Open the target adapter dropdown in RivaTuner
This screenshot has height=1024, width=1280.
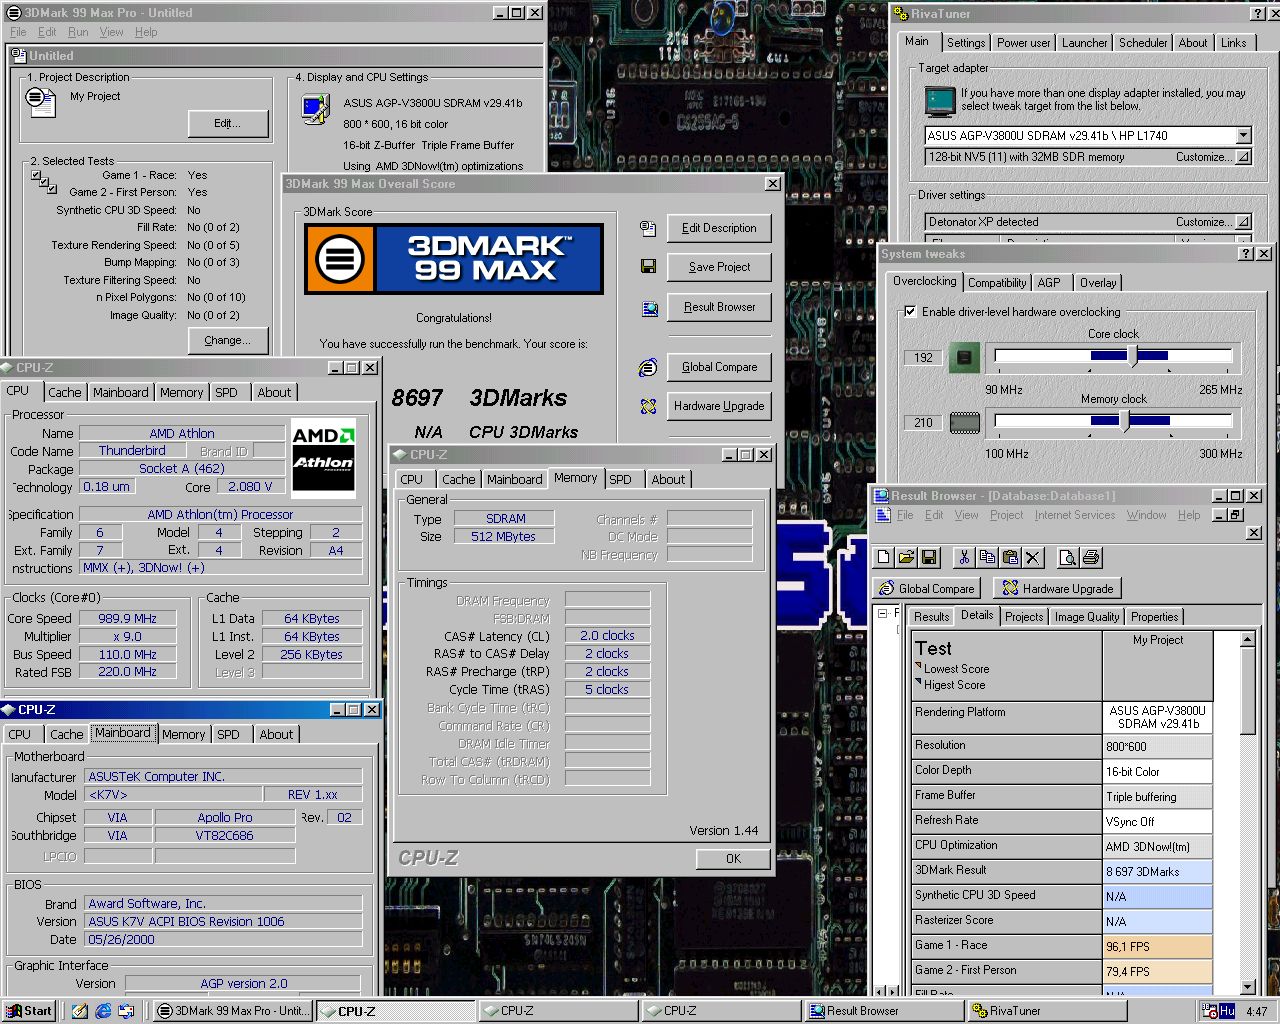1243,135
